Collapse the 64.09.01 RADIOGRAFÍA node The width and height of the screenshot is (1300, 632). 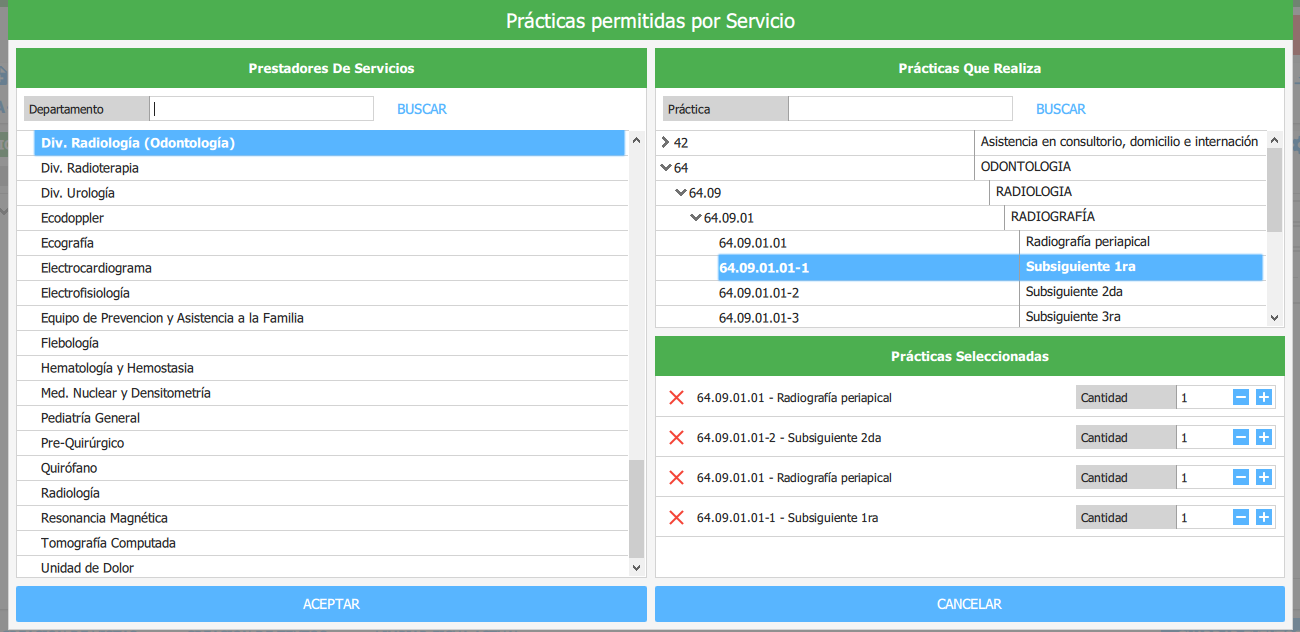[696, 218]
